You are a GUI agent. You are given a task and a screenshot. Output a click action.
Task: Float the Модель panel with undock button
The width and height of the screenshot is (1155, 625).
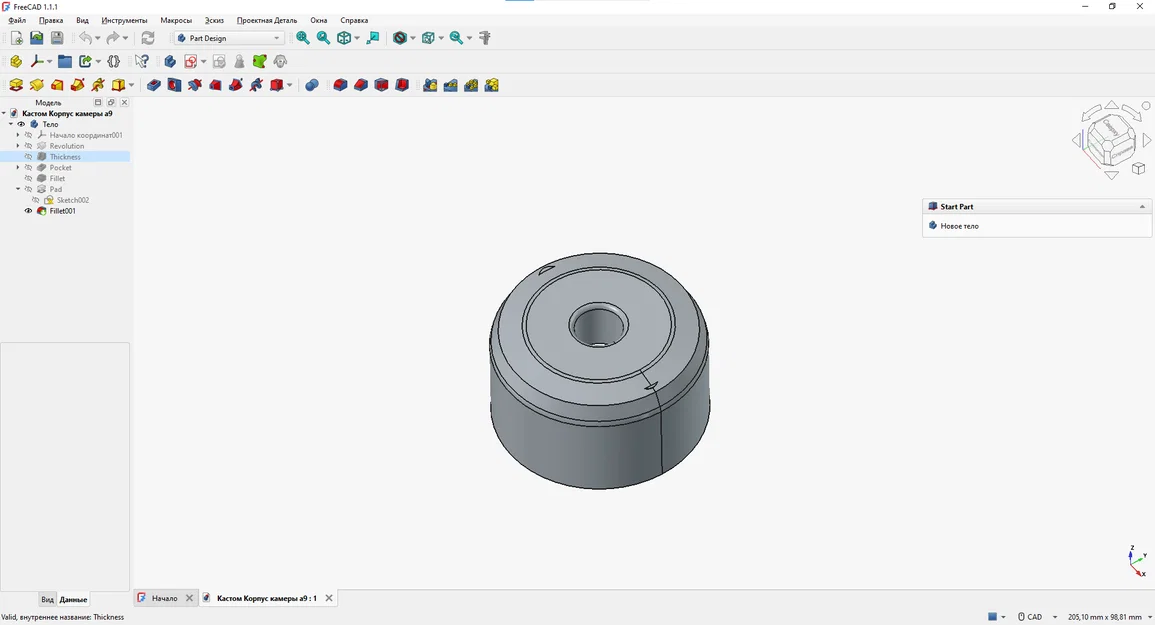(111, 102)
